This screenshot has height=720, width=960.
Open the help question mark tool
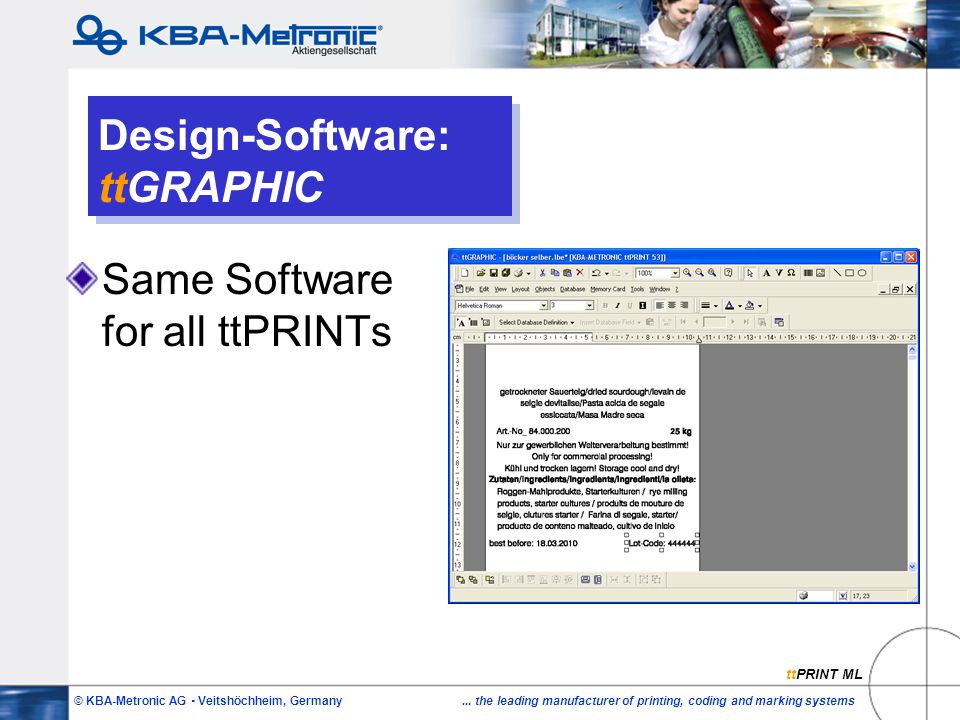coord(728,273)
